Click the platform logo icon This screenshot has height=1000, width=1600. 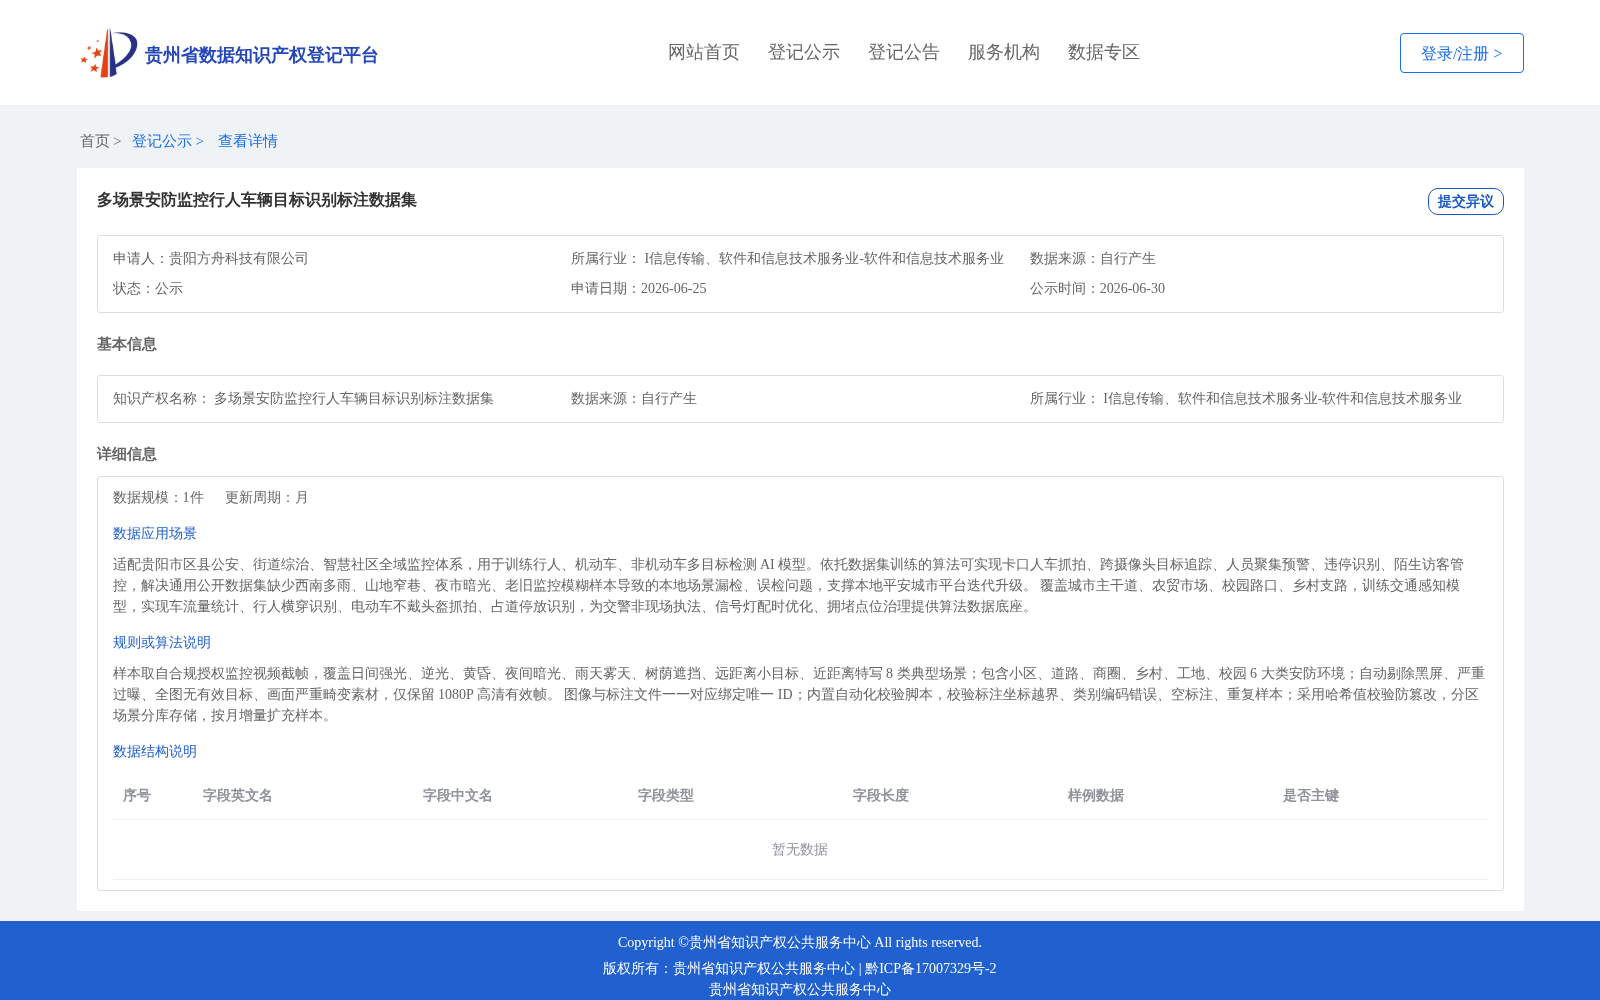109,53
